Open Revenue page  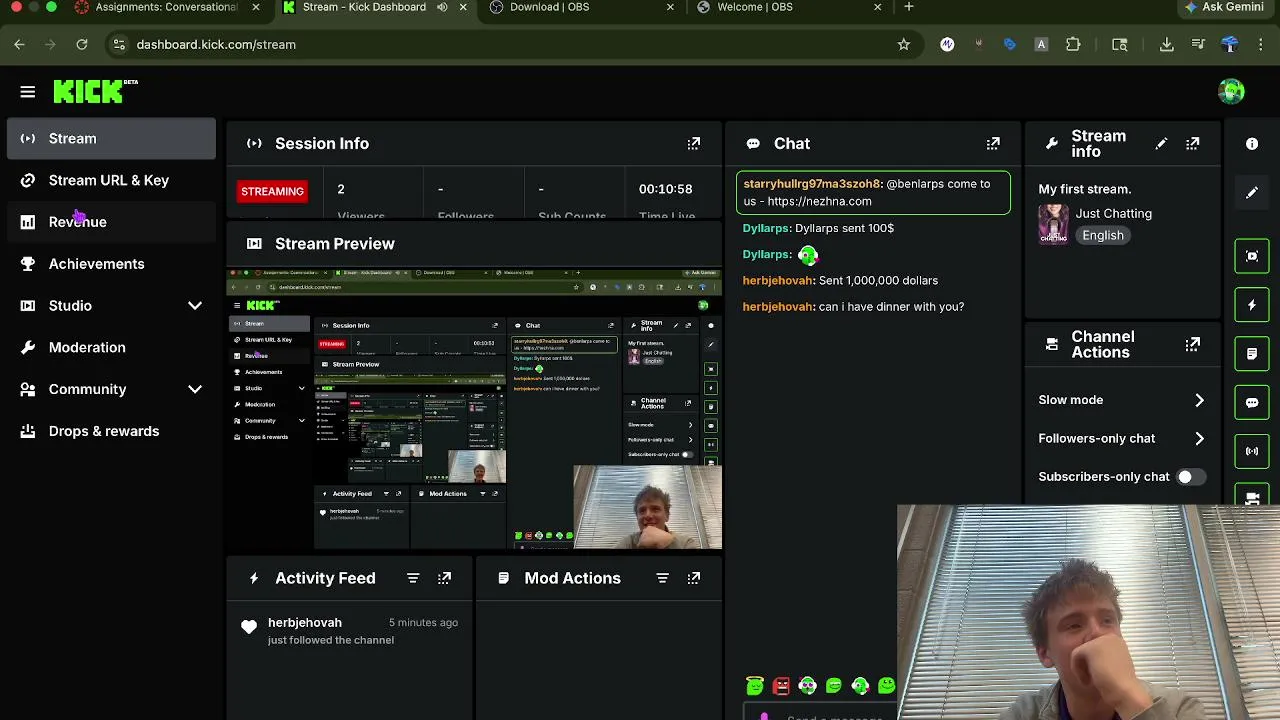click(111, 222)
